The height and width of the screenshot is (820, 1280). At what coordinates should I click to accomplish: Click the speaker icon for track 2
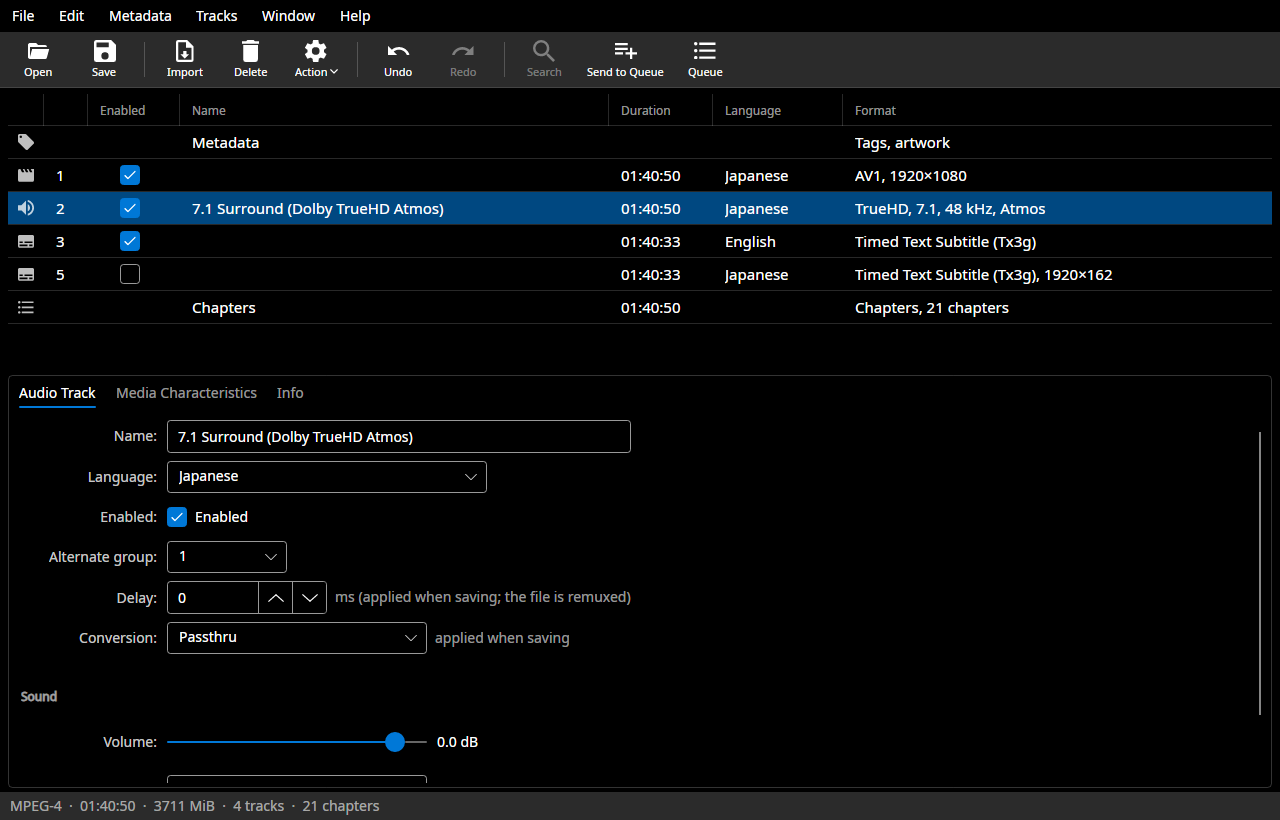point(26,209)
